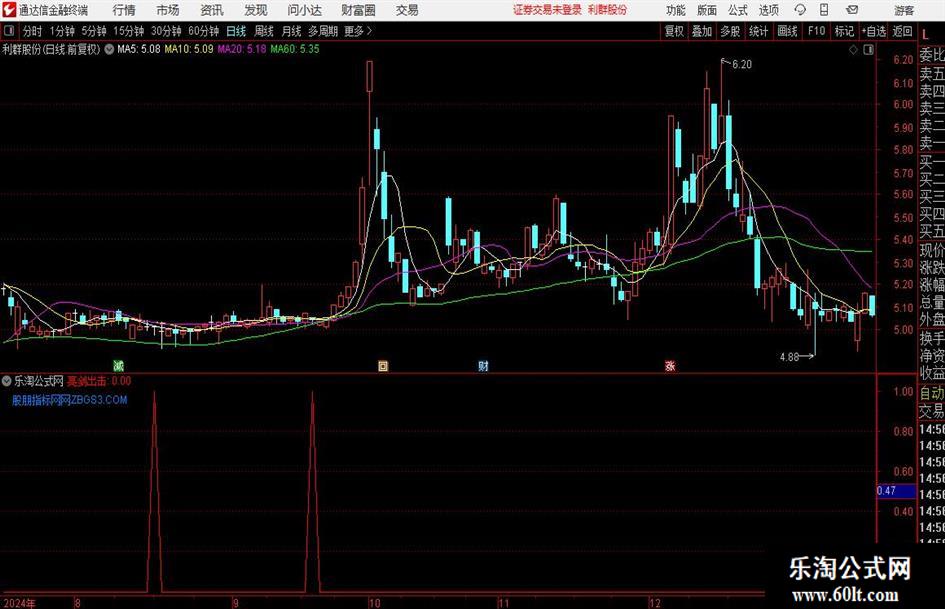Screen dimensions: 945x609
Task: Click the 多股 toolbar button
Action: coord(730,31)
